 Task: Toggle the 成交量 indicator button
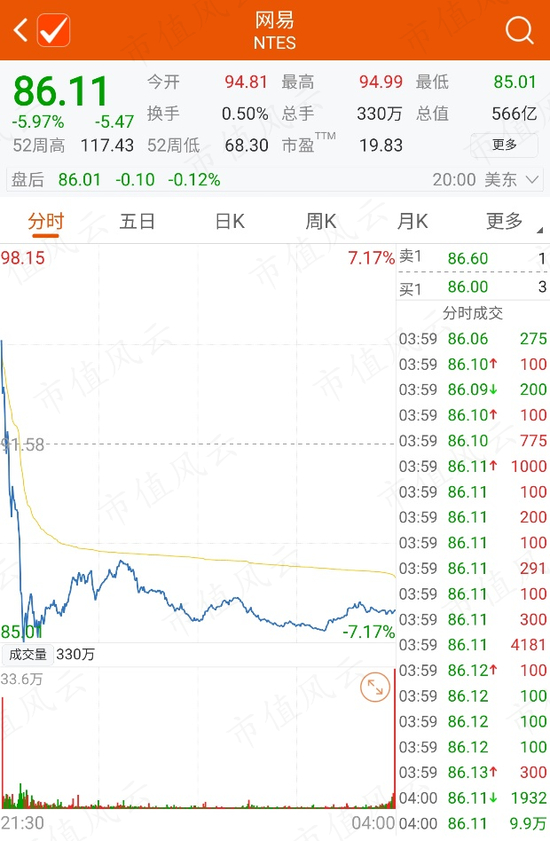28,654
